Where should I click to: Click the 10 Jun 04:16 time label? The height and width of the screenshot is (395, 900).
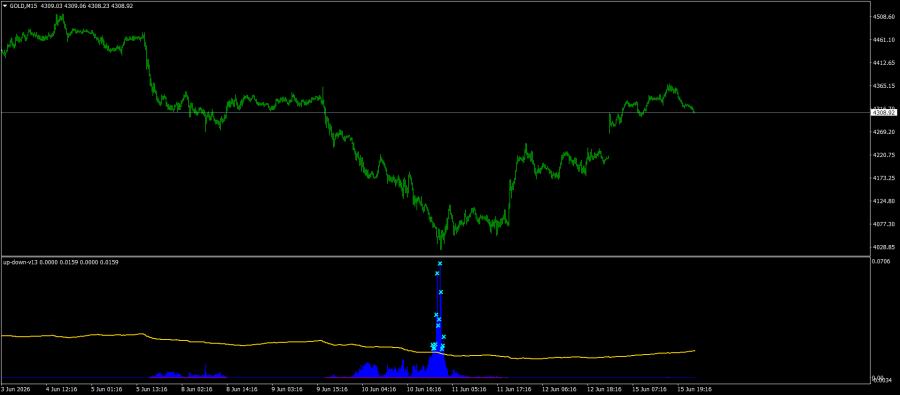pyautogui.click(x=379, y=389)
